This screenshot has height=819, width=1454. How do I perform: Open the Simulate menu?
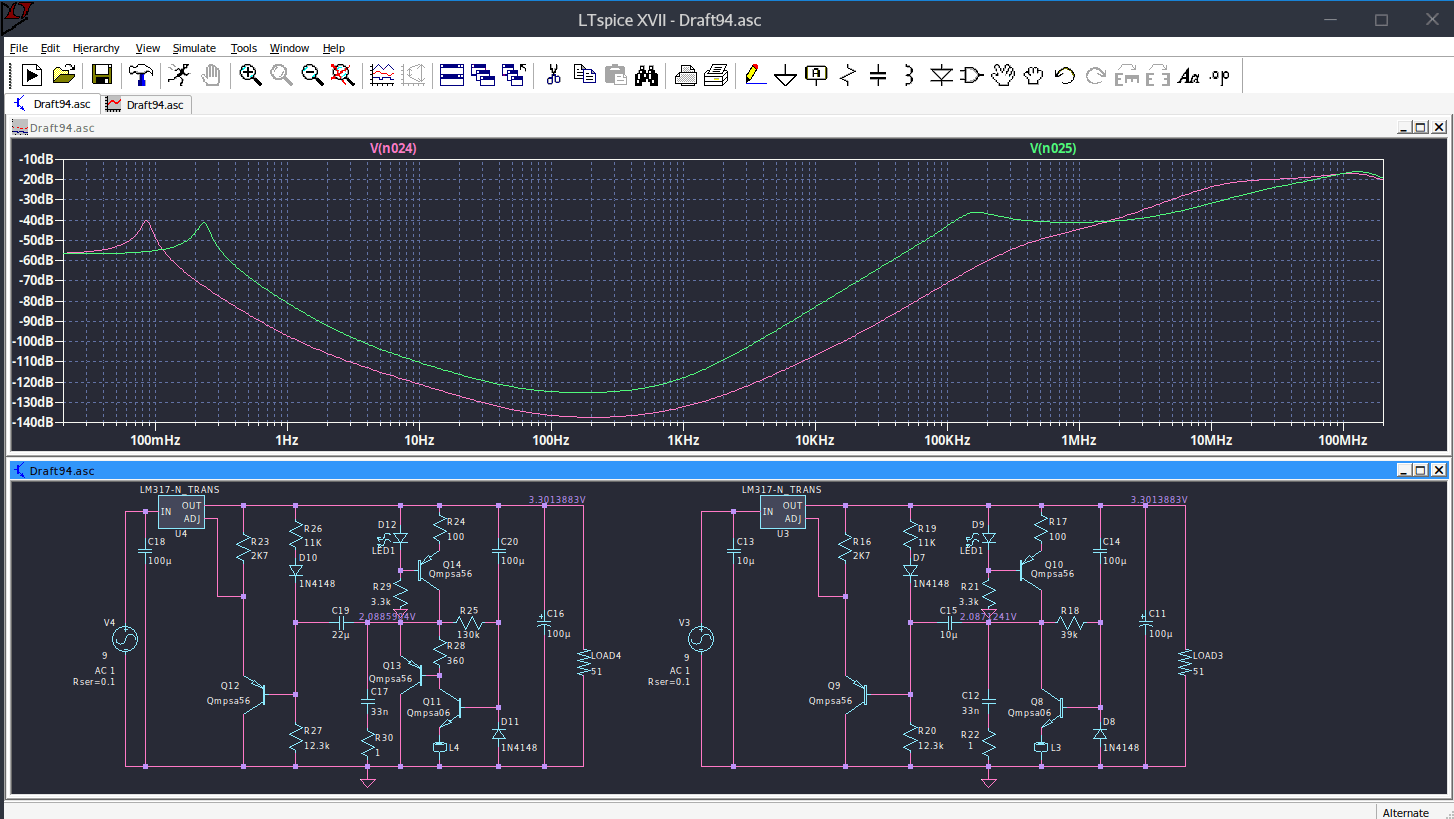pyautogui.click(x=194, y=48)
